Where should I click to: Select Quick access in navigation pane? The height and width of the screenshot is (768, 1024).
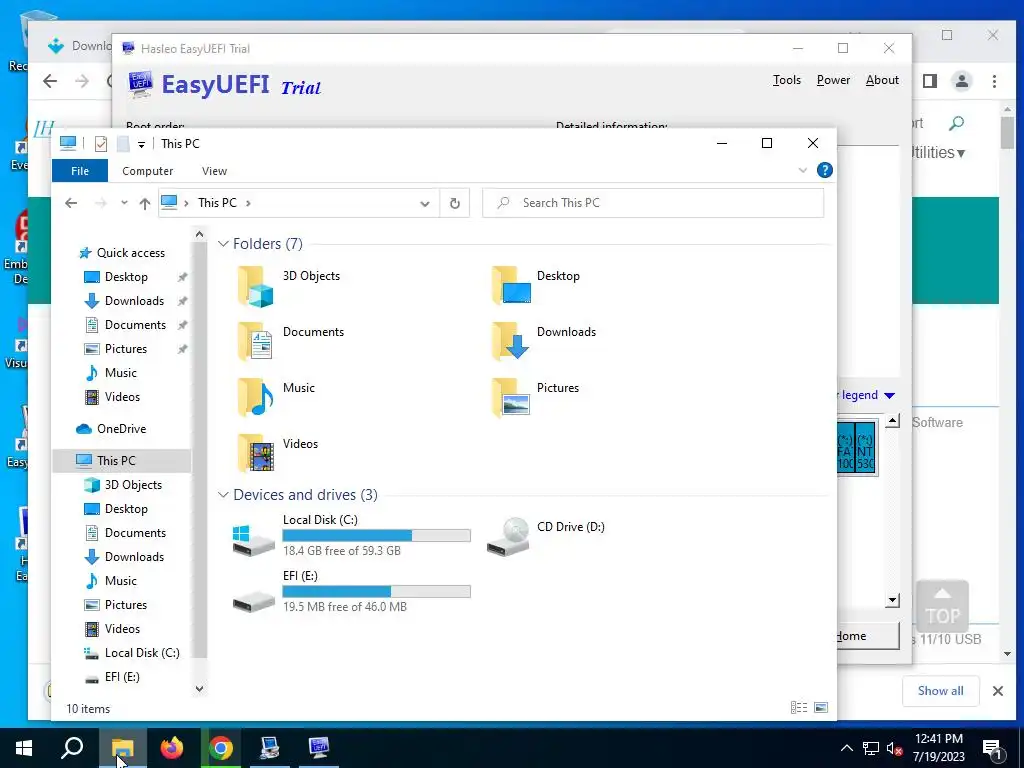coord(131,253)
